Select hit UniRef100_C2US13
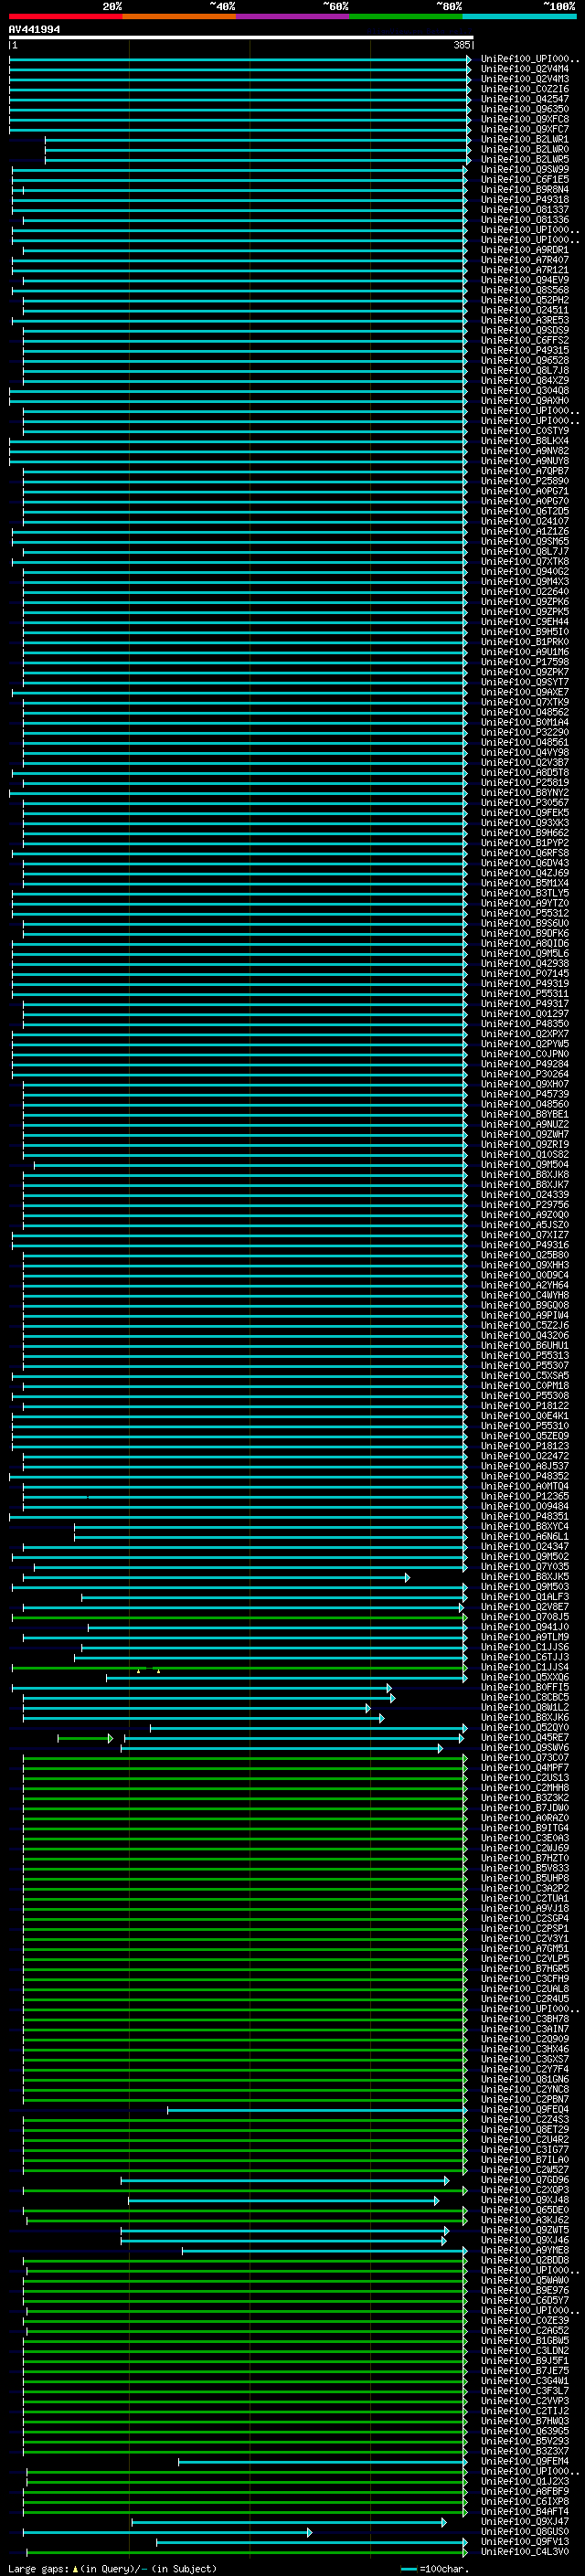 (525, 1777)
